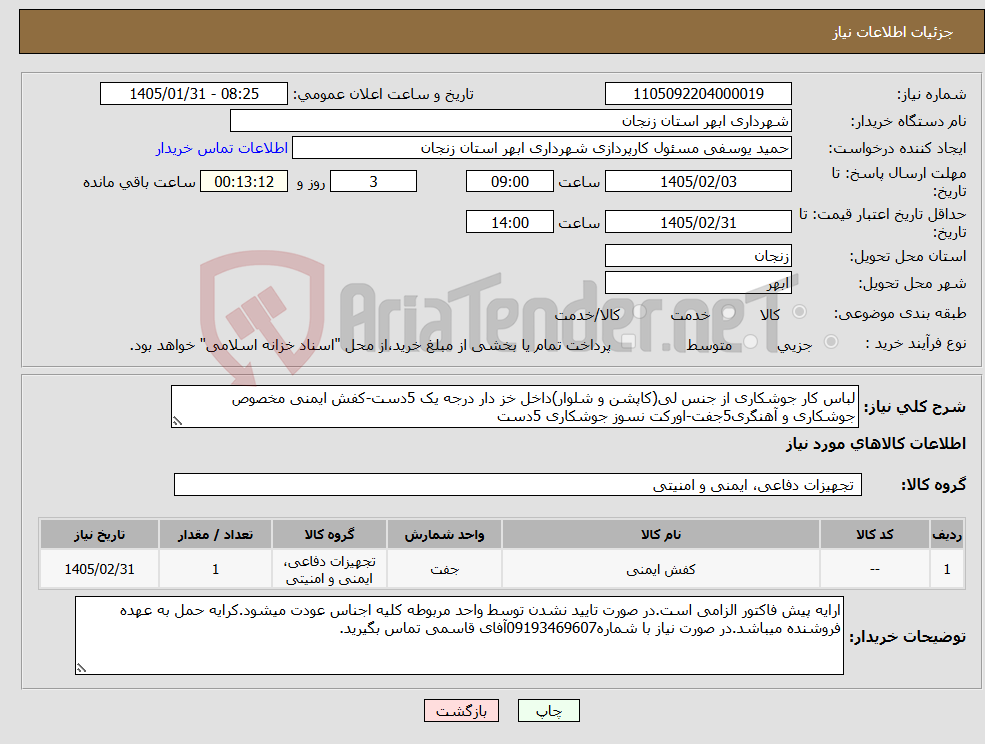
Task: Click the ردیف column header
Action: click(x=947, y=535)
